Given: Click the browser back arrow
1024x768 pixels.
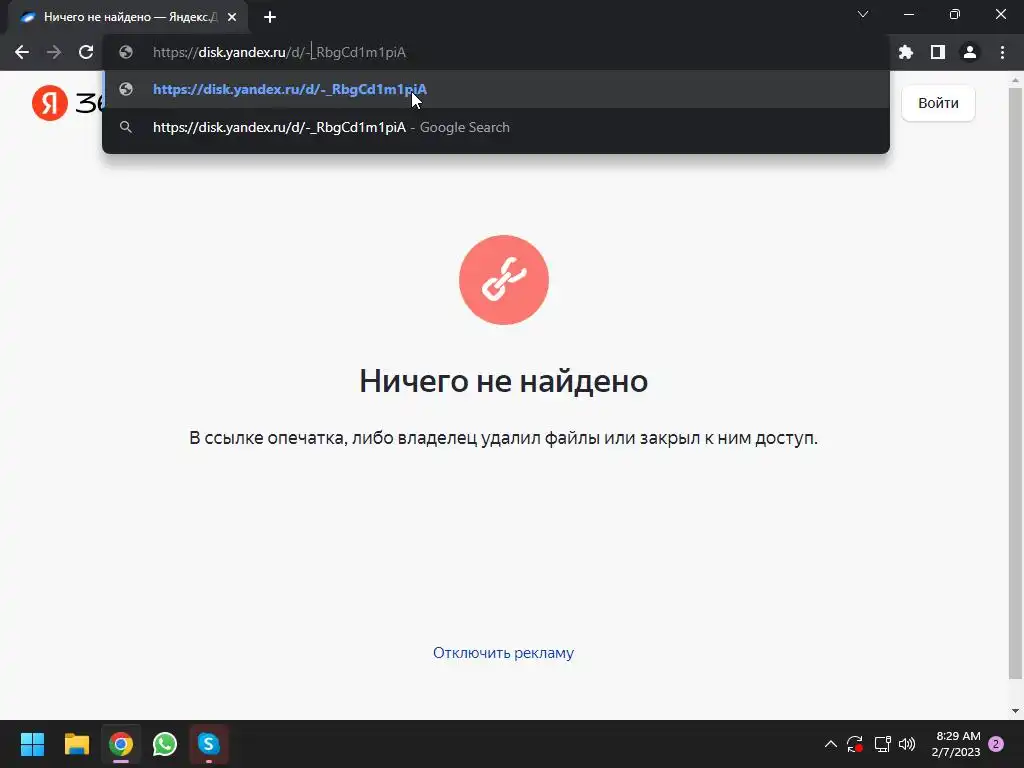Looking at the screenshot, I should point(22,52).
